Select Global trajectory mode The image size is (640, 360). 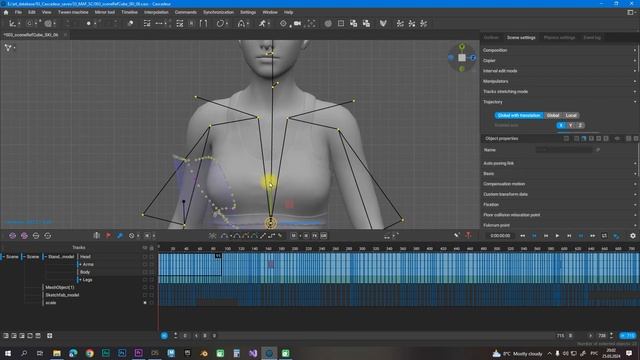pyautogui.click(x=553, y=116)
